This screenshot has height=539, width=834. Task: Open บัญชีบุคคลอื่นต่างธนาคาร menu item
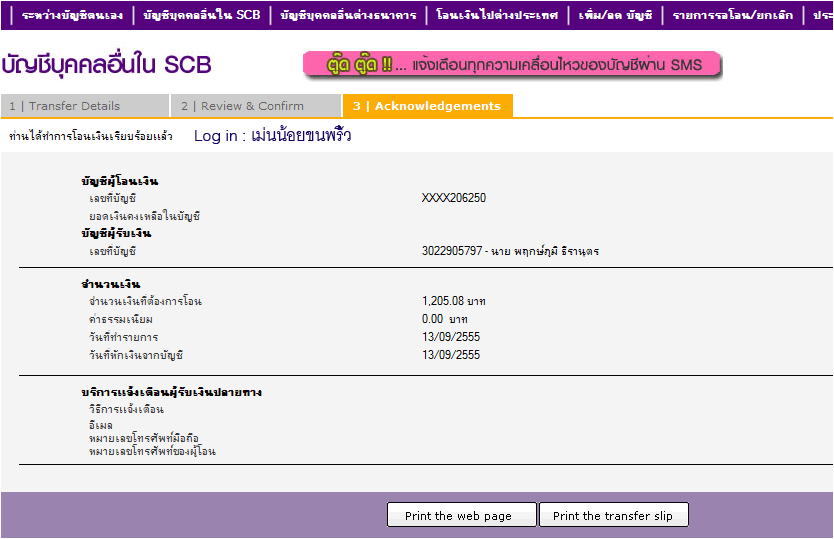point(348,15)
